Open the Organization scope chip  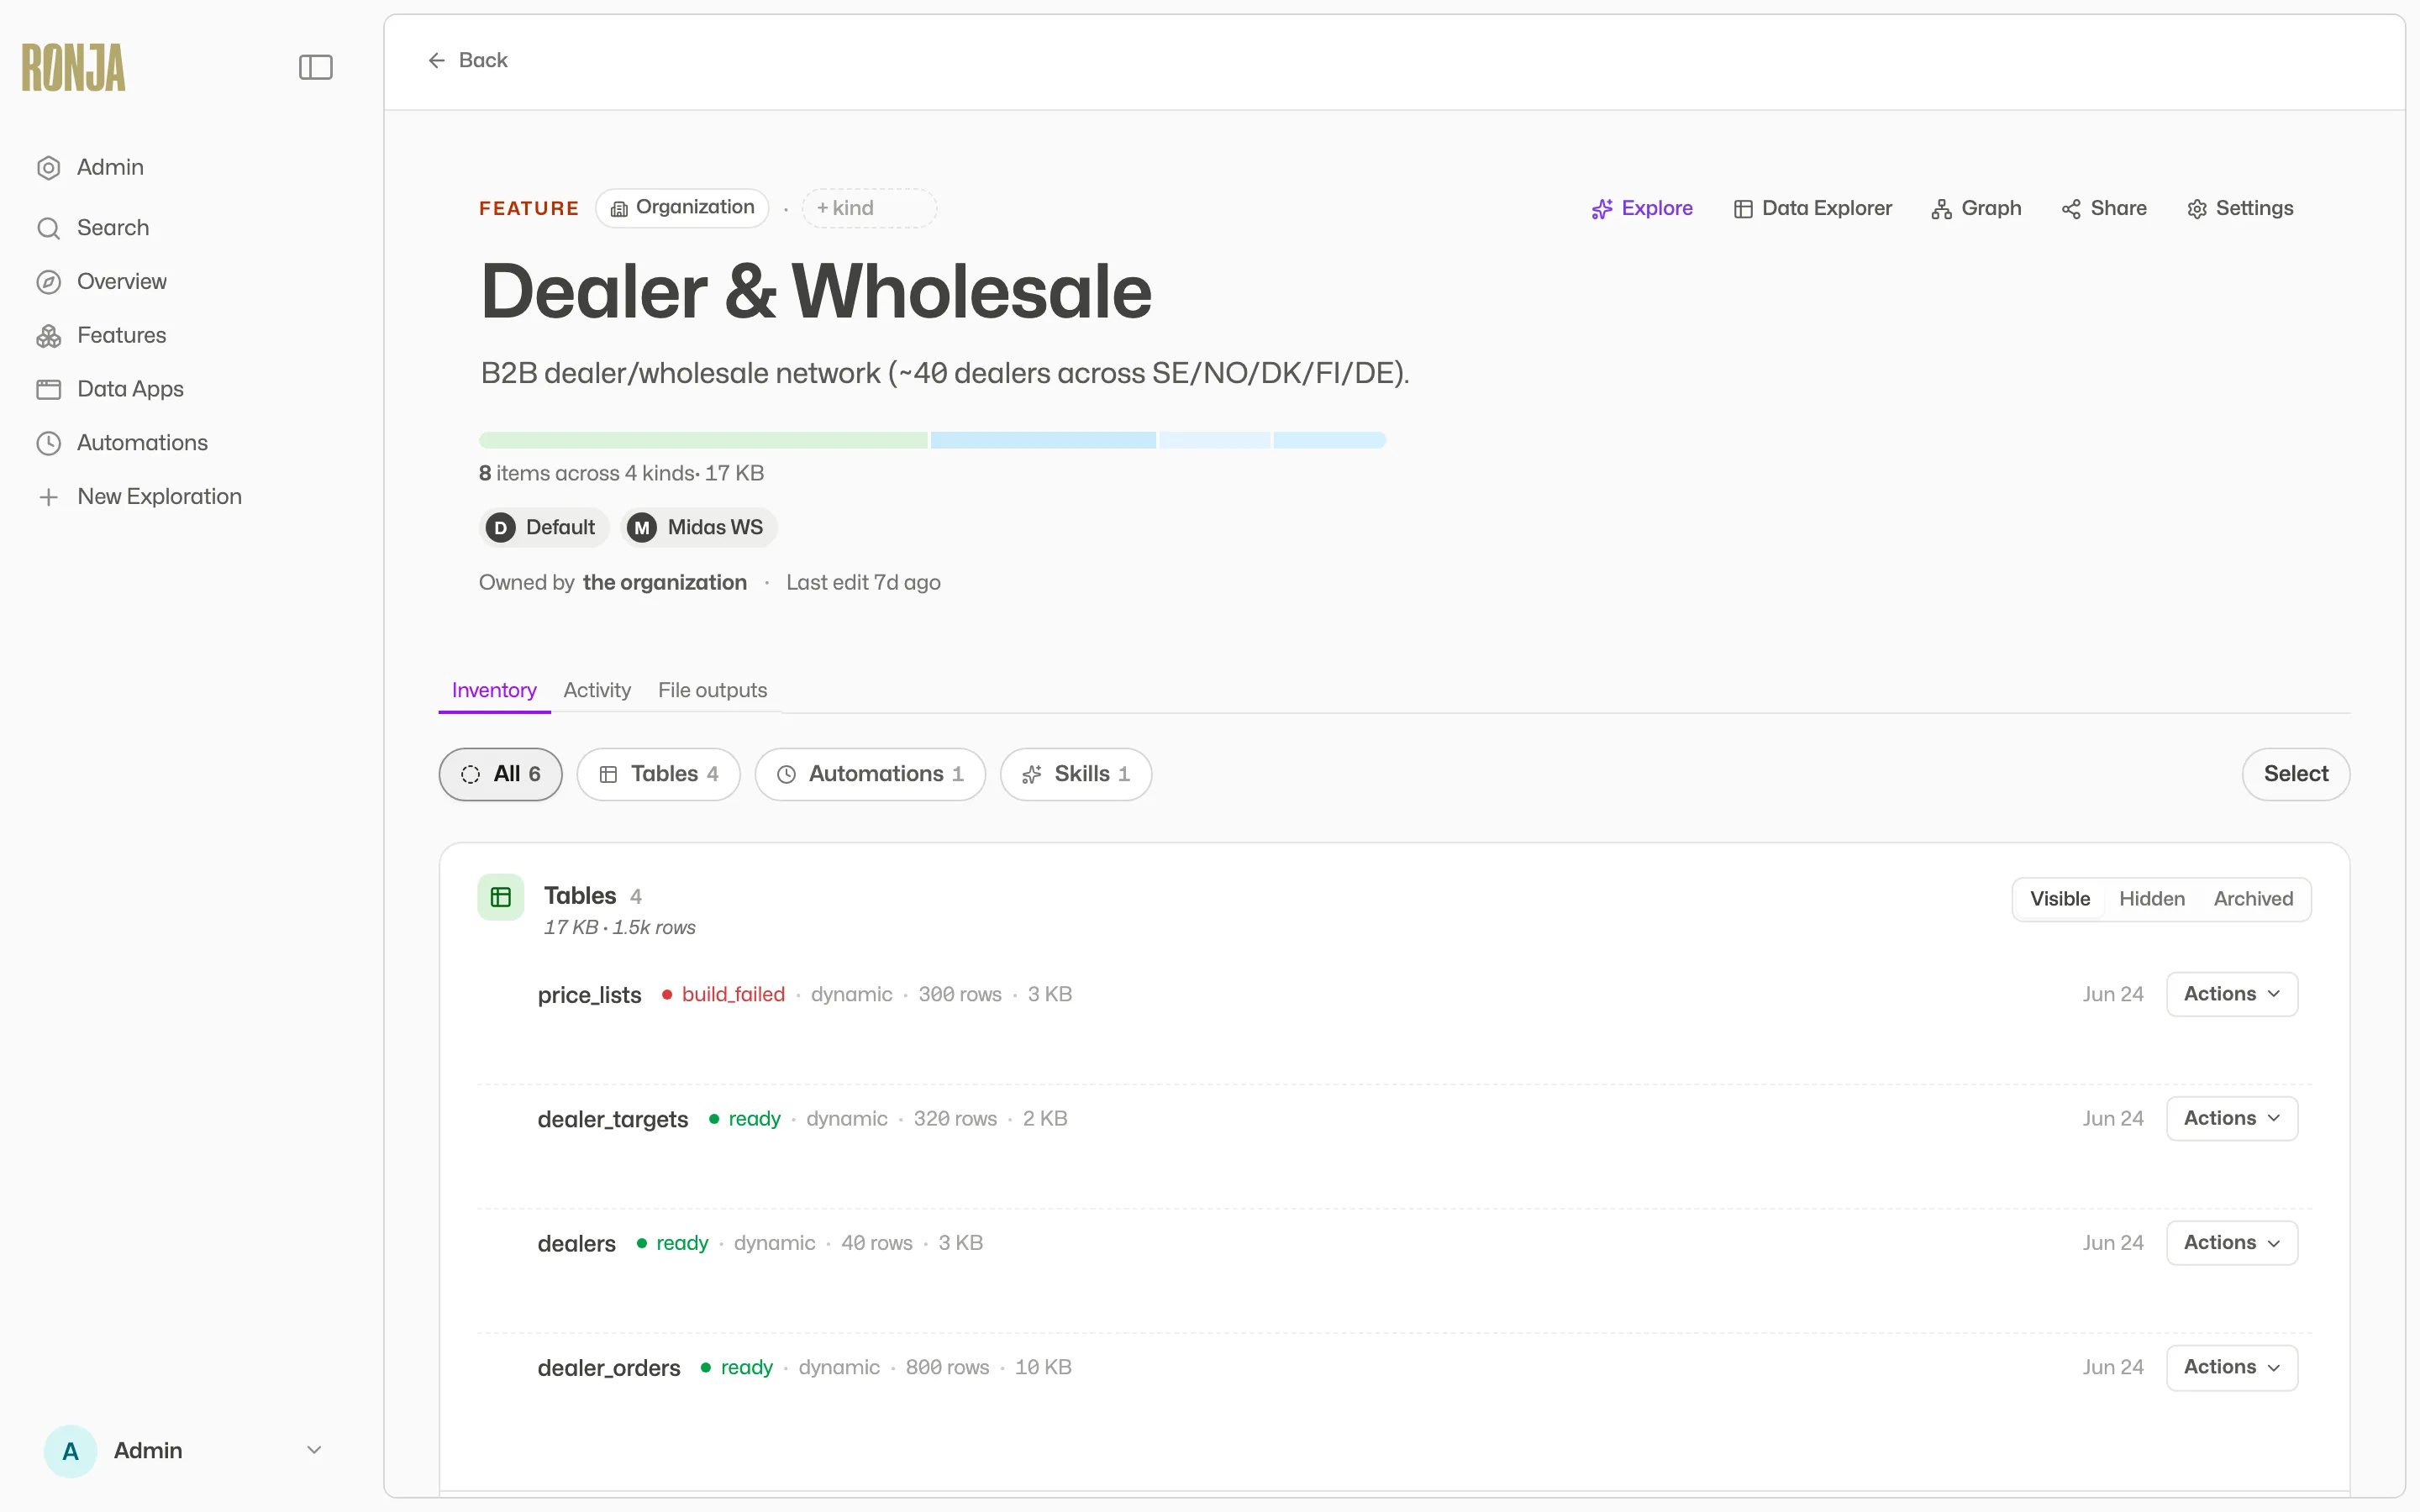coord(682,208)
